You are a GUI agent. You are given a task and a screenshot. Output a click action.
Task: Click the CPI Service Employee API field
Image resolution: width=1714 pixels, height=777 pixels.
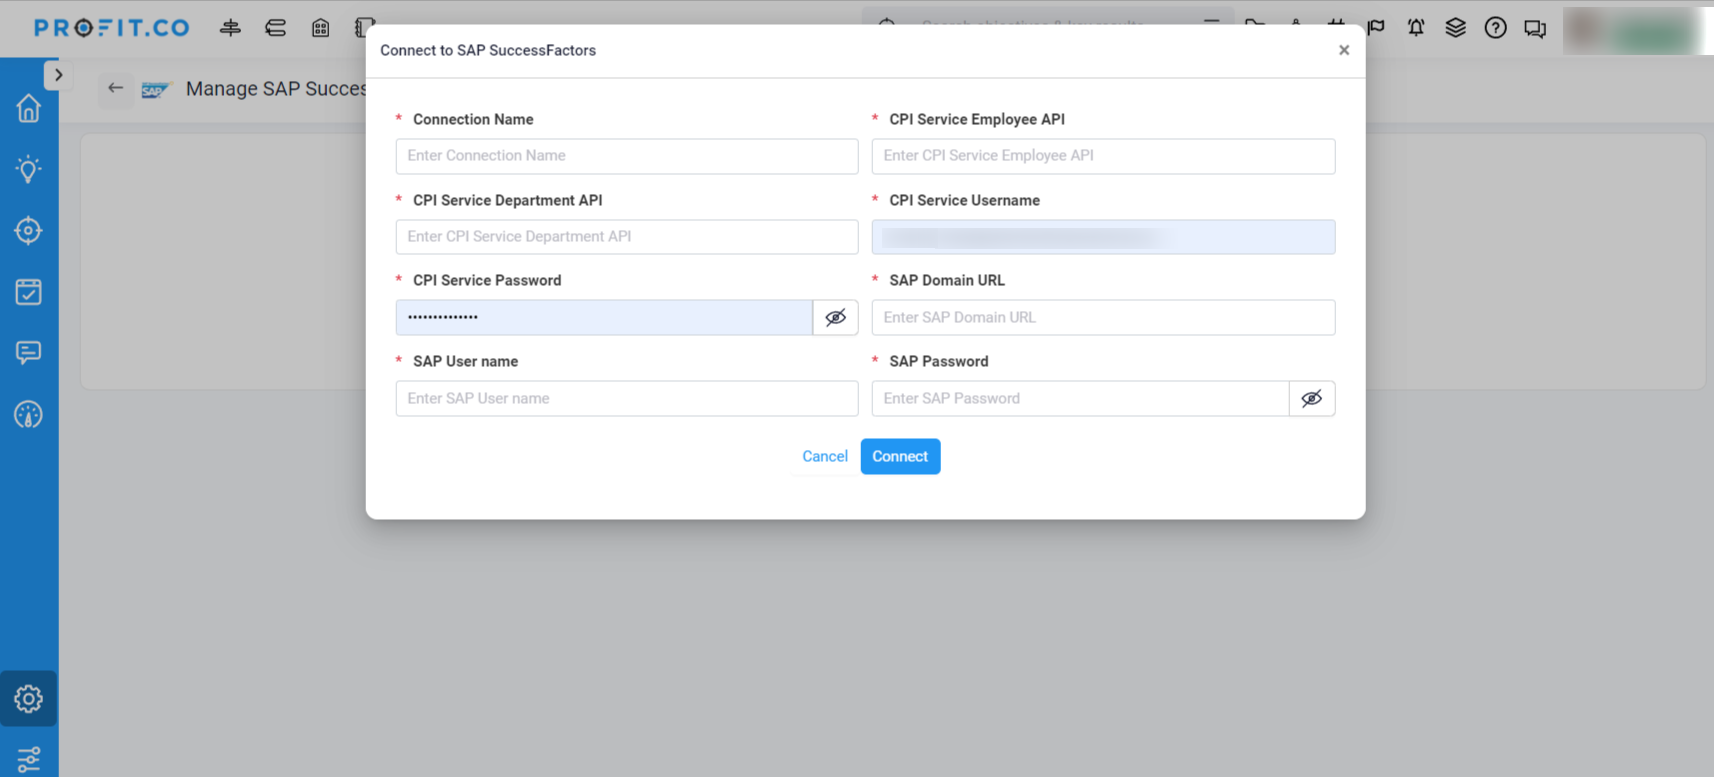[1103, 156]
